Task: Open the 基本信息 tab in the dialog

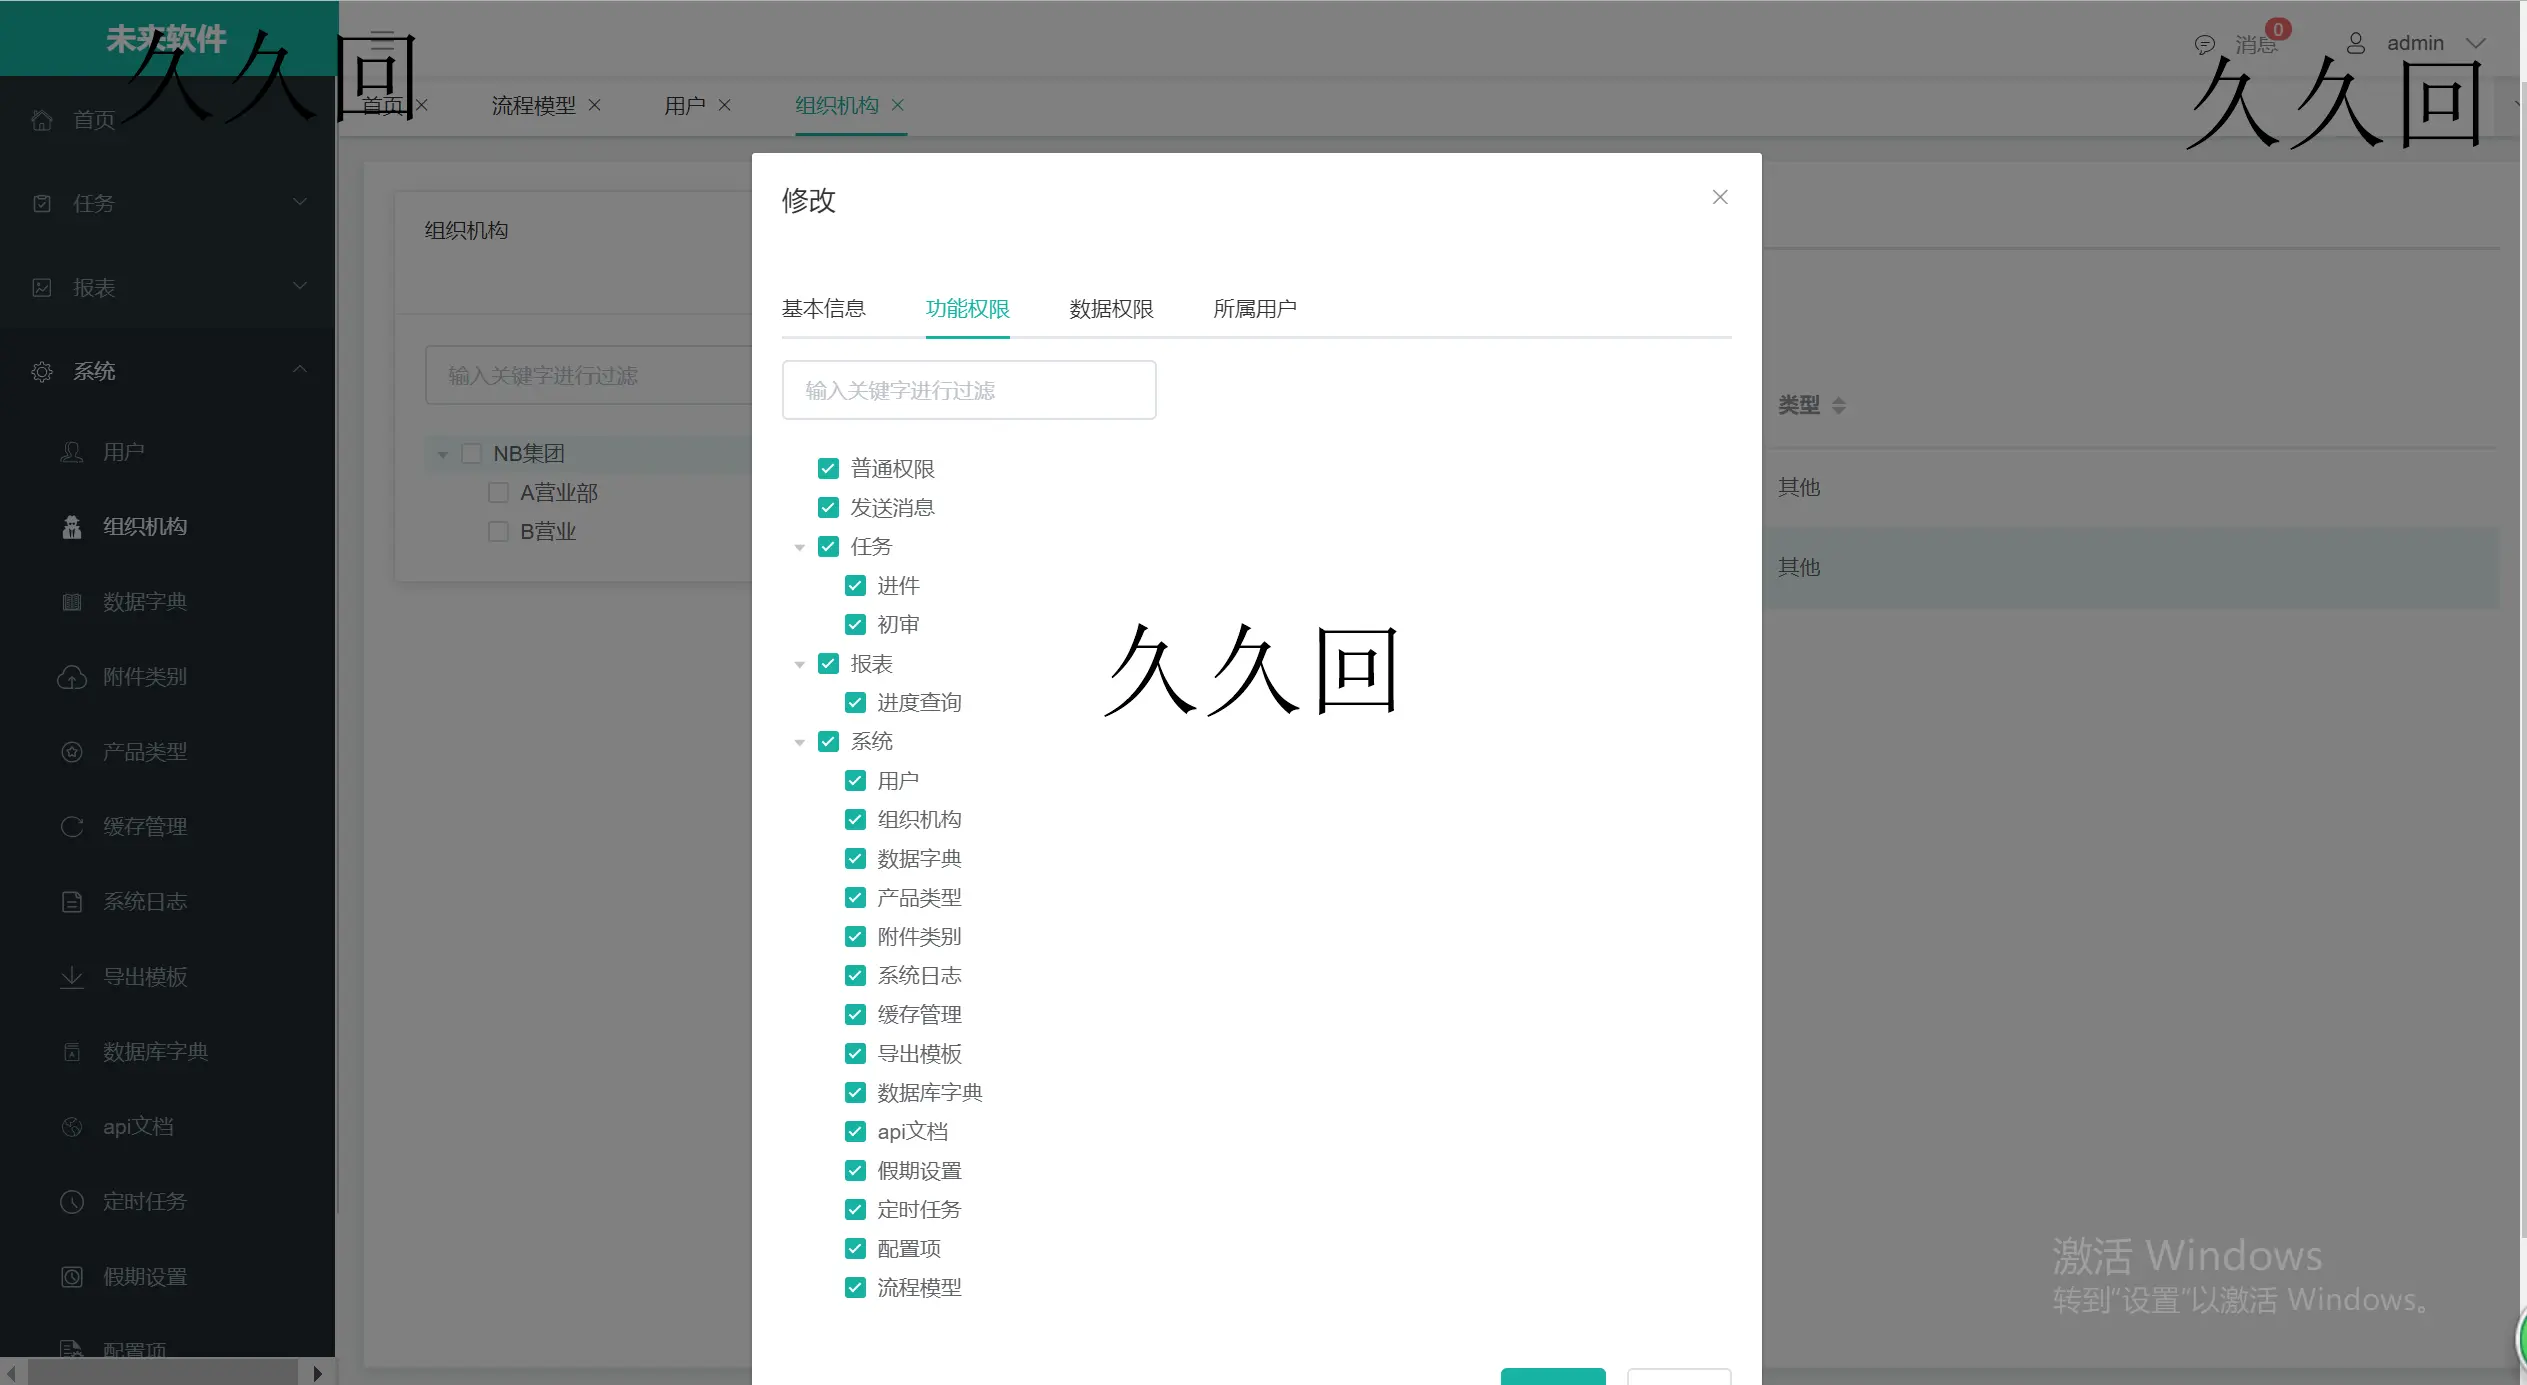Action: pos(824,309)
